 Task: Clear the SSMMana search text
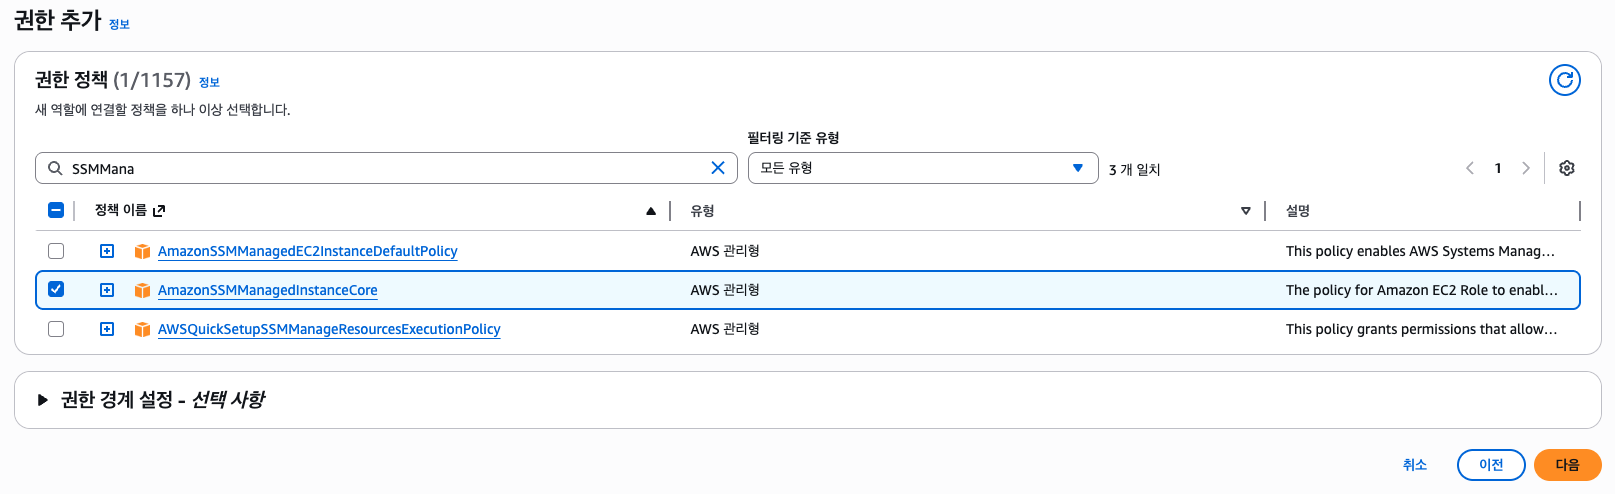(717, 168)
